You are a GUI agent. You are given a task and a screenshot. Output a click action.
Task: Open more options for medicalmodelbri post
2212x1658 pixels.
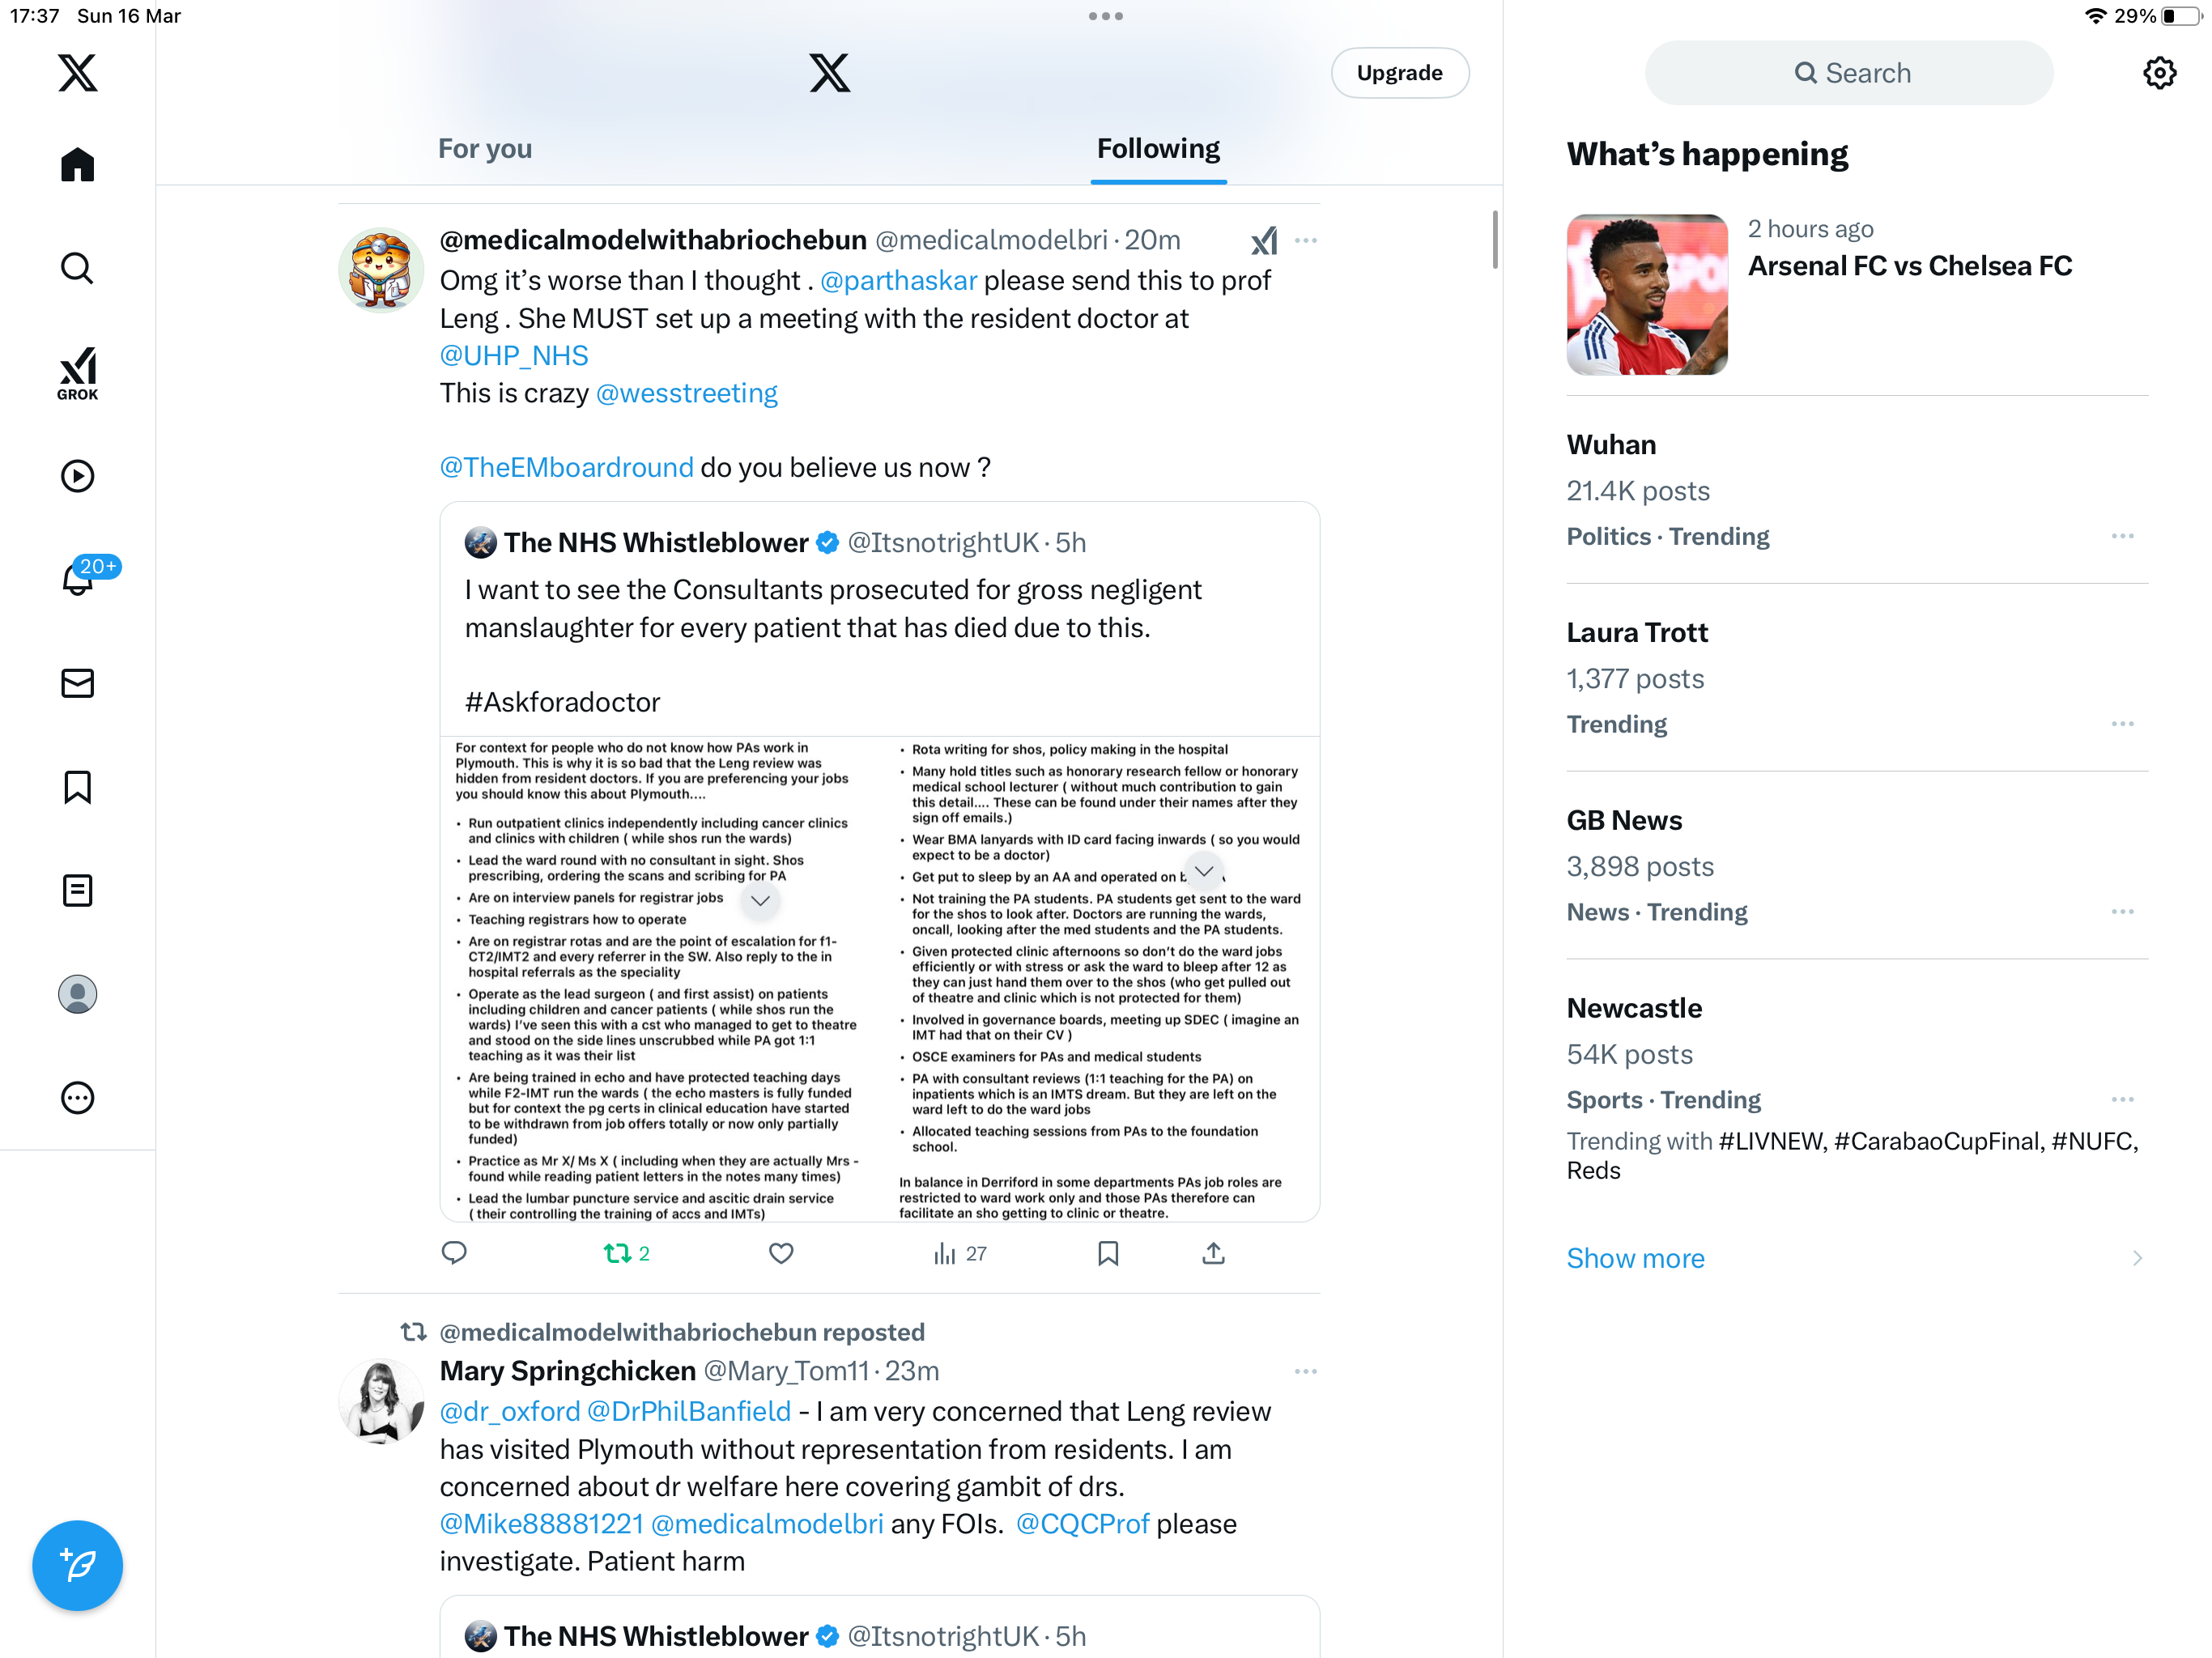point(1305,240)
